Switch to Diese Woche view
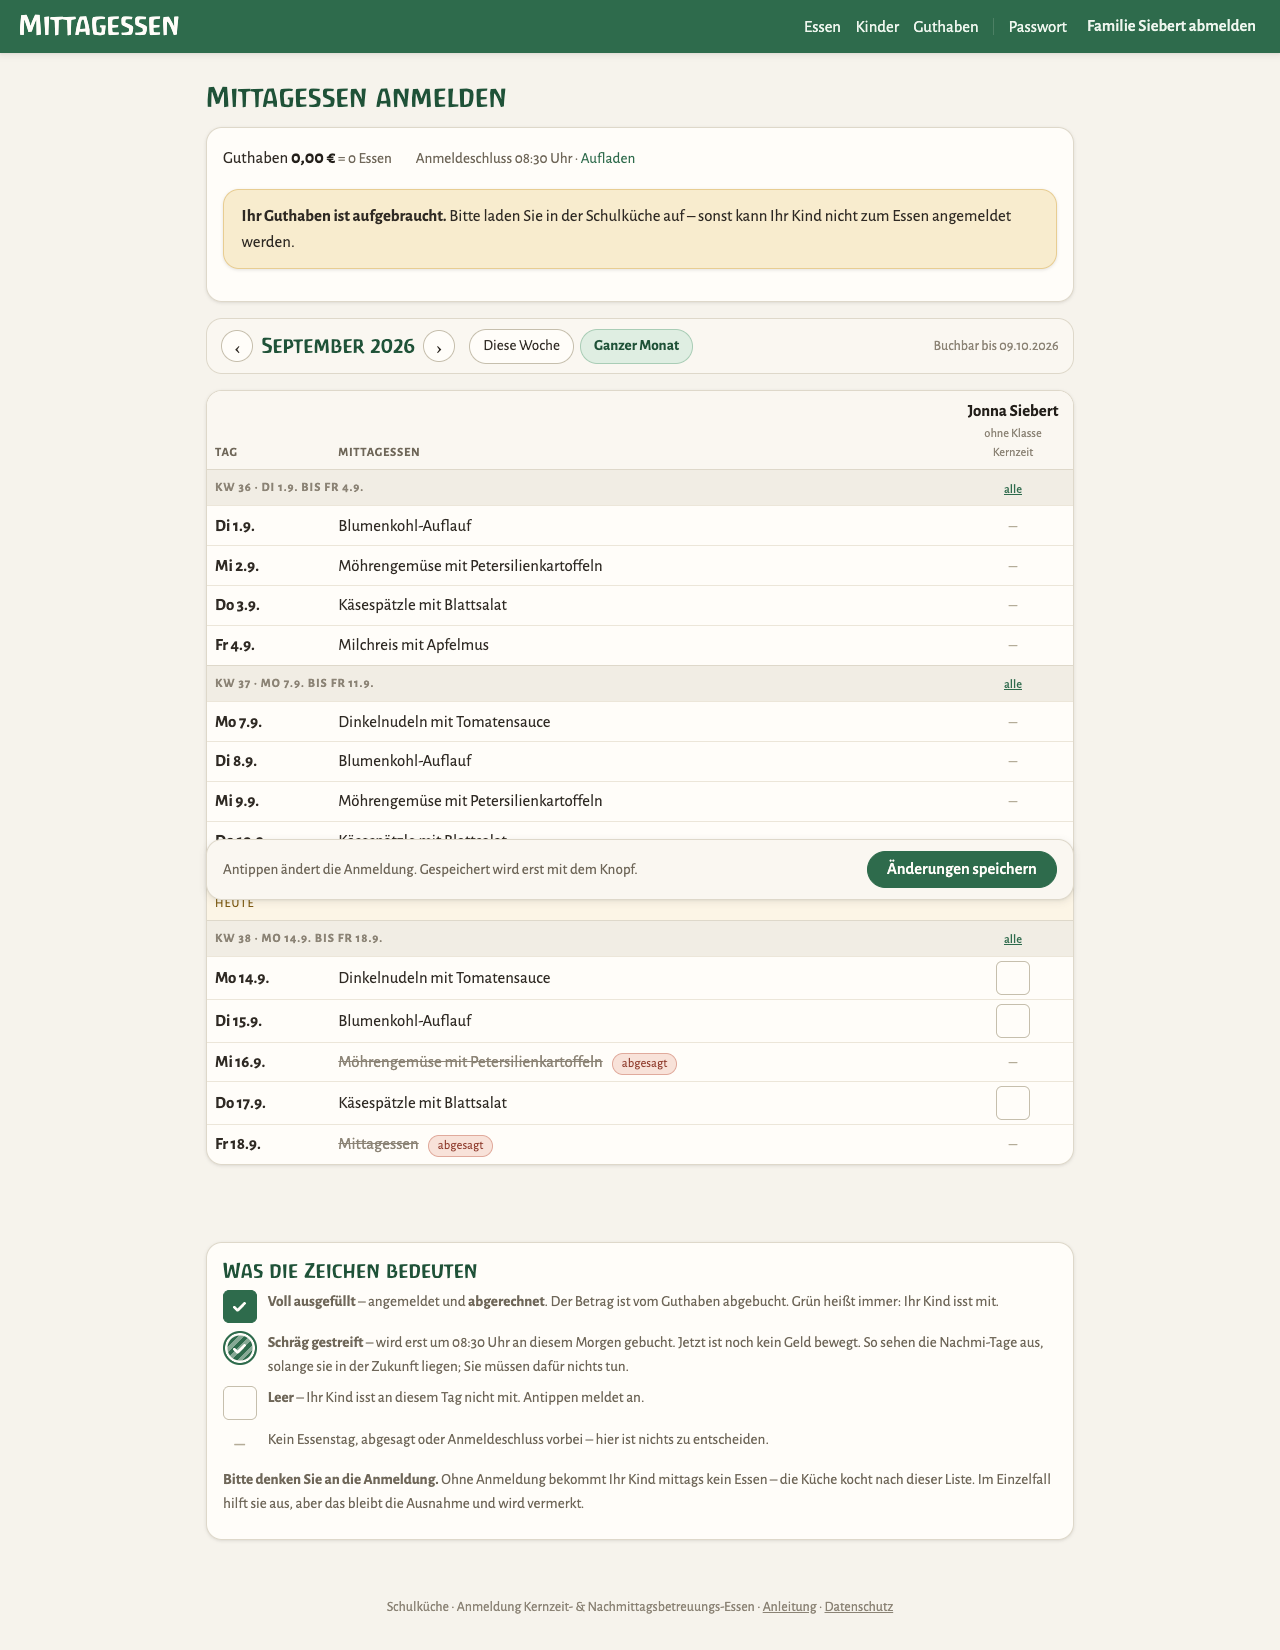This screenshot has height=1650, width=1280. click(x=521, y=346)
